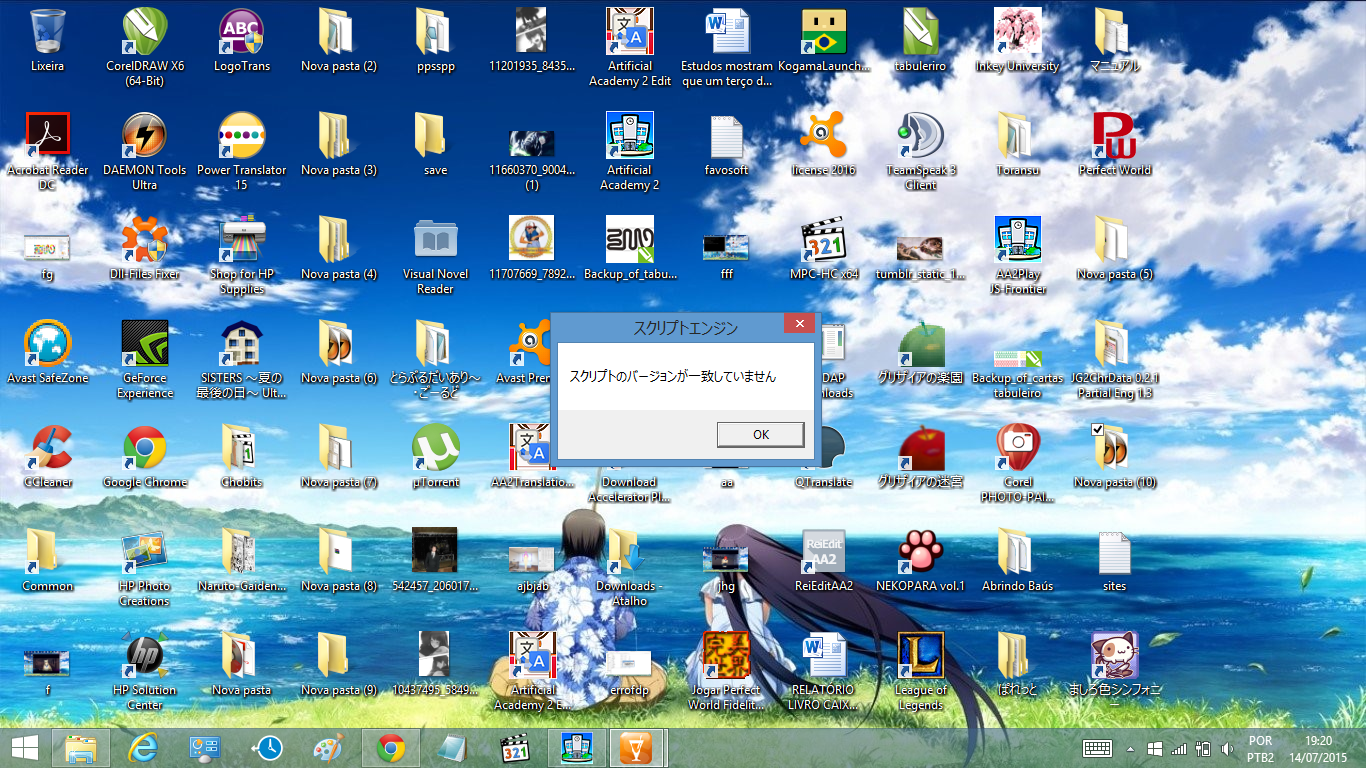1366x768 pixels.
Task: Open the network signal tray icon
Action: pyautogui.click(x=1179, y=748)
